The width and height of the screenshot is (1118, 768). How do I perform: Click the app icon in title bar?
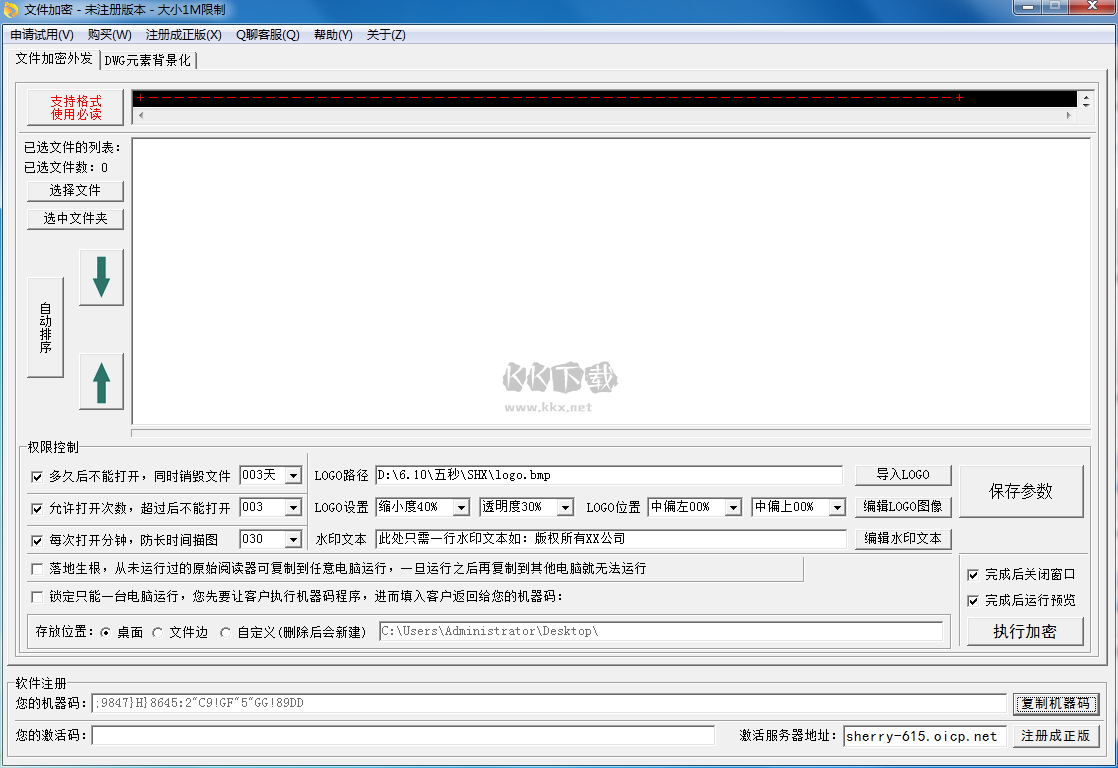(x=11, y=9)
